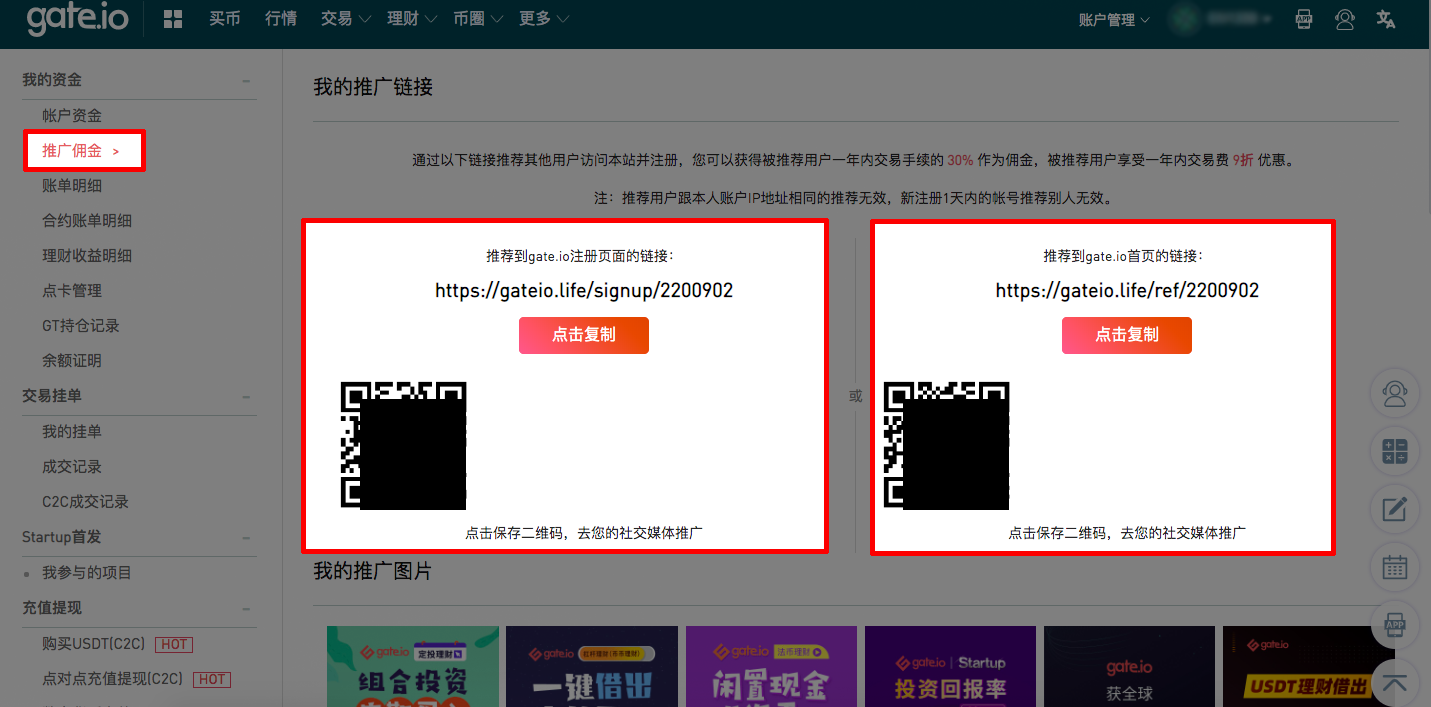Go to the gate.io home logo
The width and height of the screenshot is (1431, 707).
click(77, 19)
